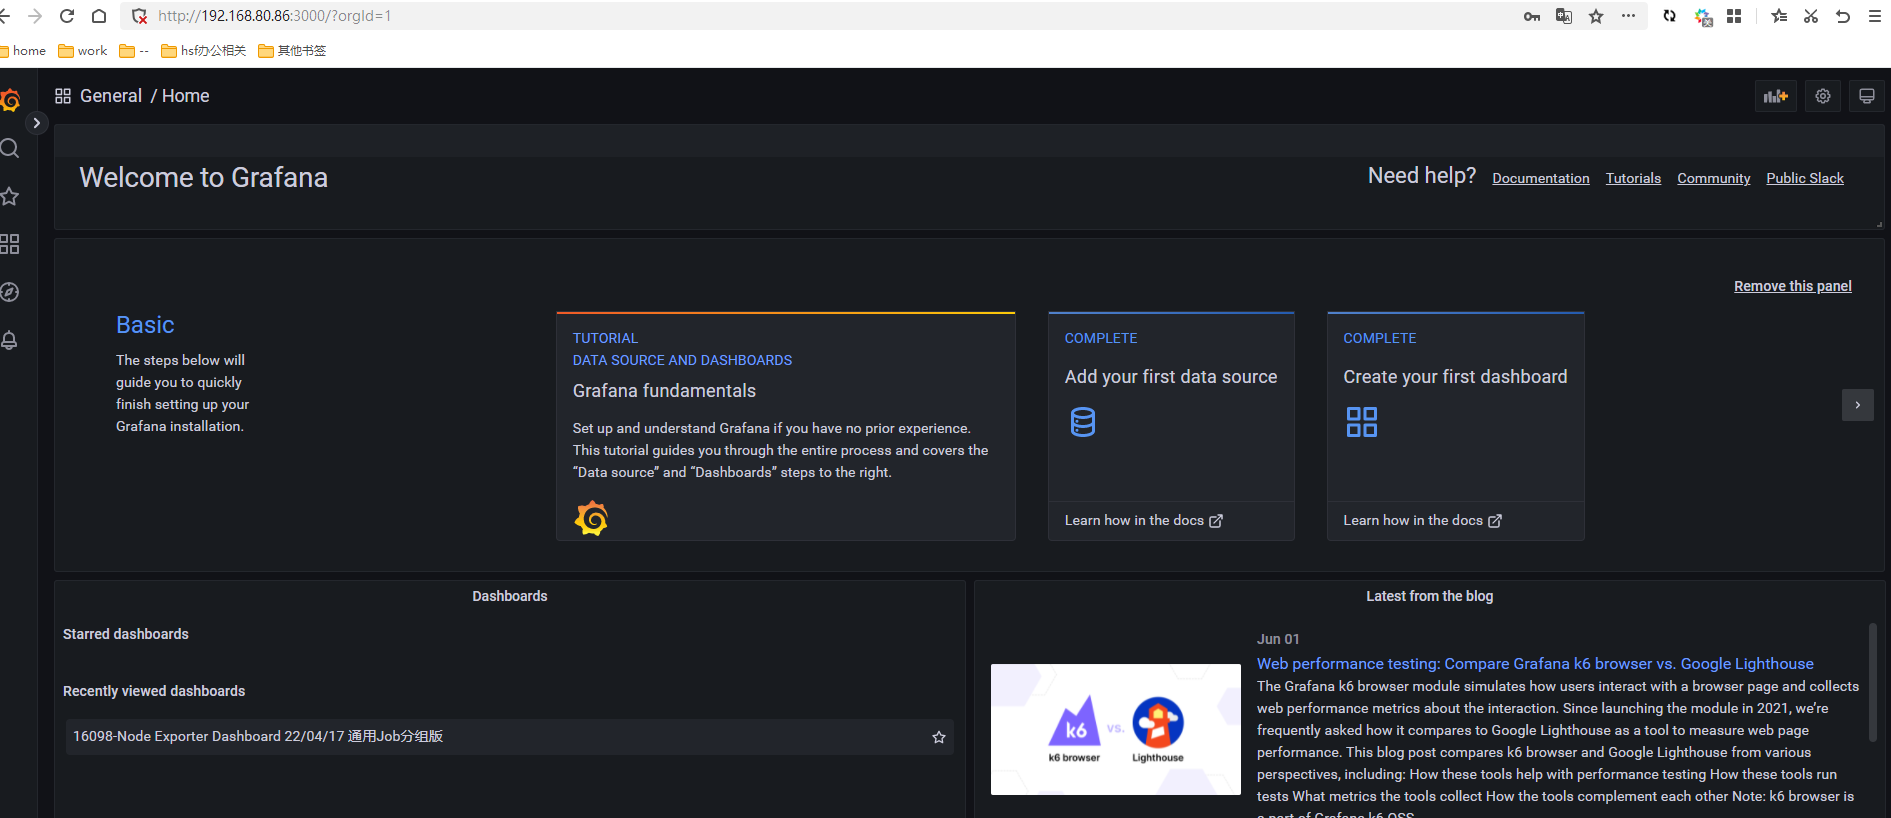Click the Add panel icon in the top bar
The image size is (1891, 818).
tap(1776, 96)
